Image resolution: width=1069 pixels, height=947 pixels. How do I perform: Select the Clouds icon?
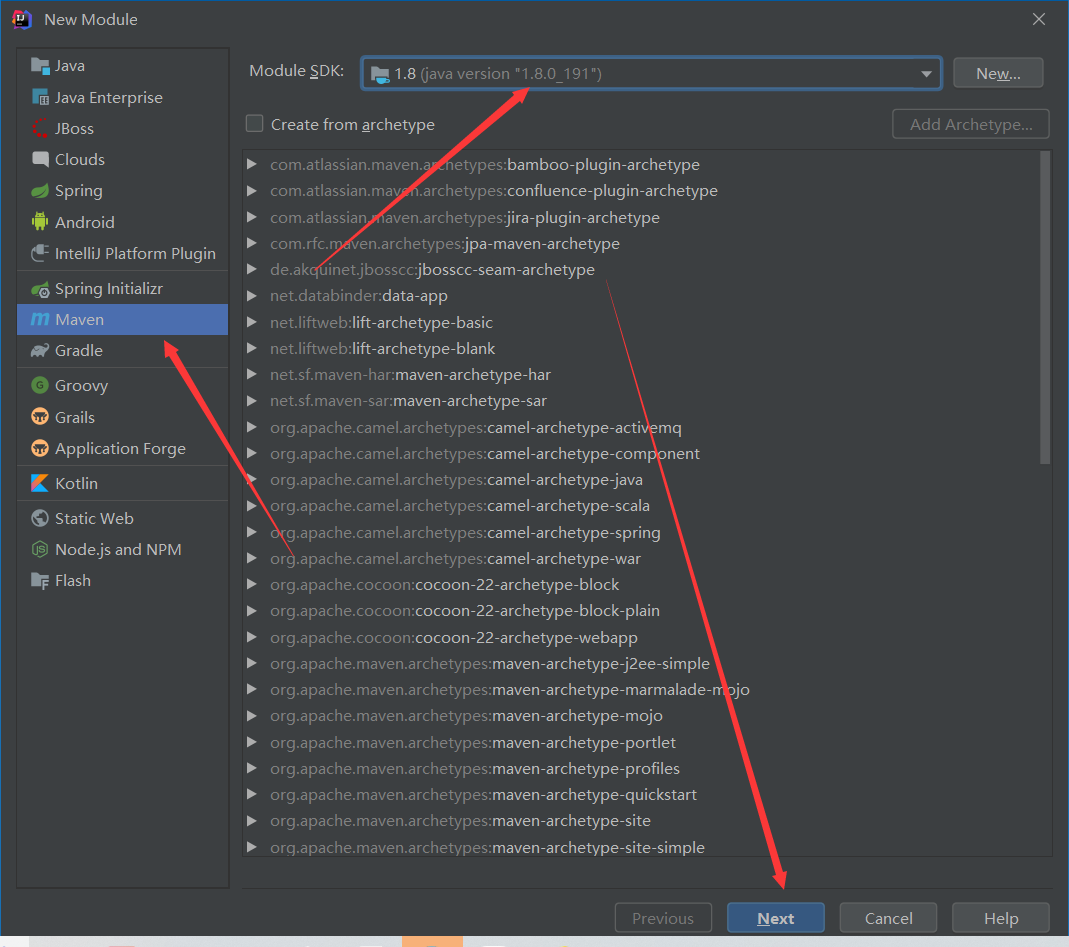coord(40,160)
